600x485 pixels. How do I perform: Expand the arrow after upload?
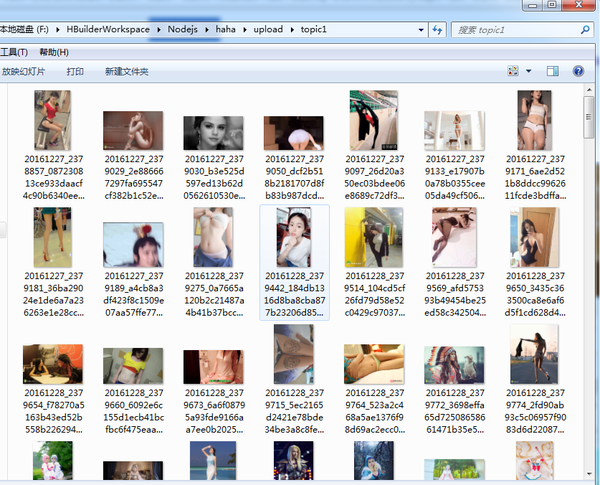(292, 29)
